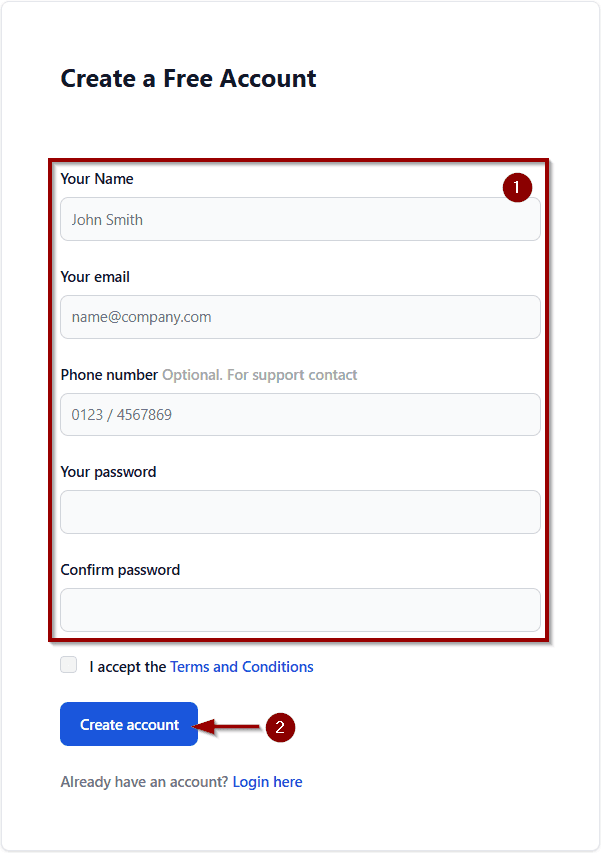Click the 'Already have an account?' text

coord(144,782)
